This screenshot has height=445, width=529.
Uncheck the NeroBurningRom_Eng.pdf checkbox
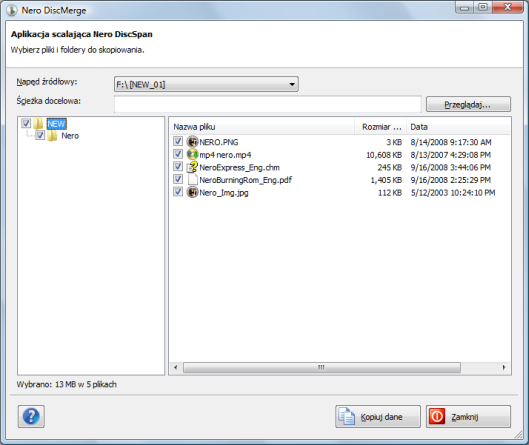point(178,179)
